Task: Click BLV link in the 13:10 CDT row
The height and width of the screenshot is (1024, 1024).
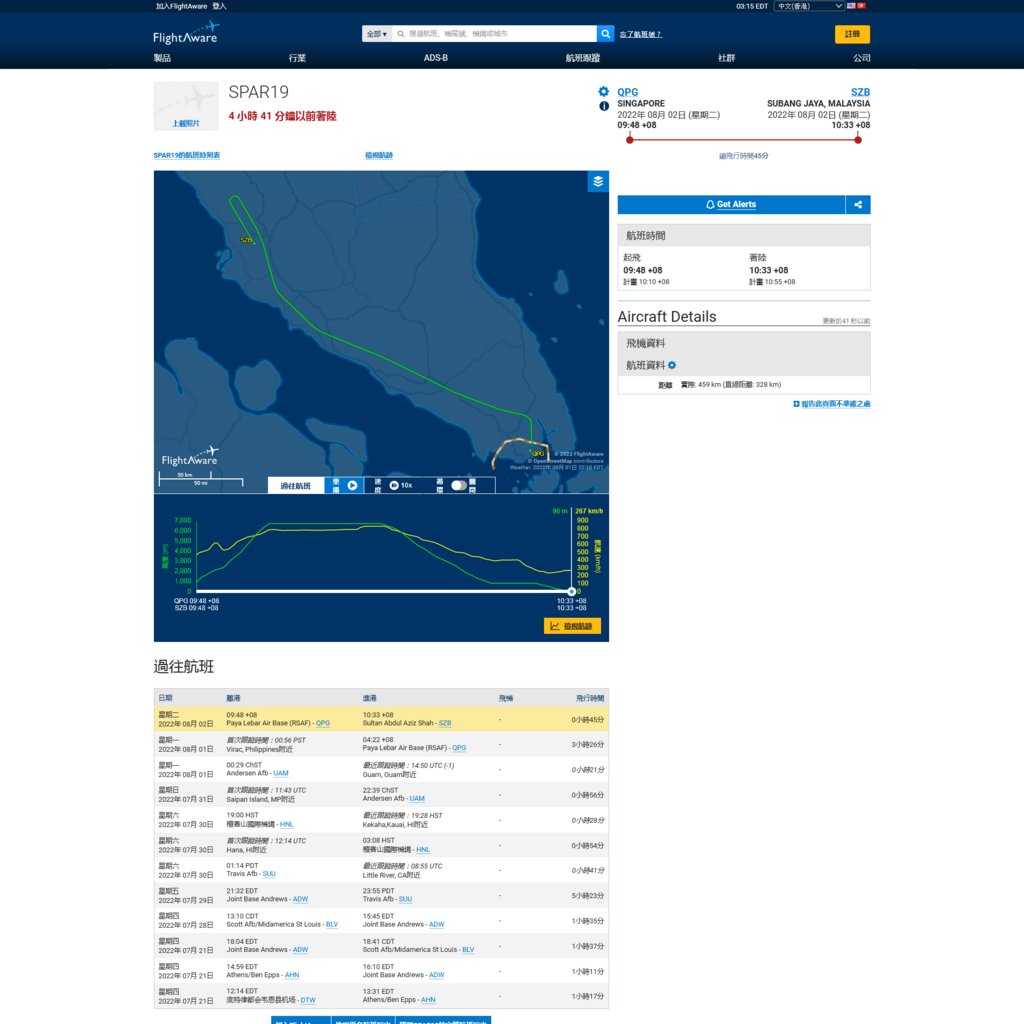Action: pyautogui.click(x=332, y=925)
